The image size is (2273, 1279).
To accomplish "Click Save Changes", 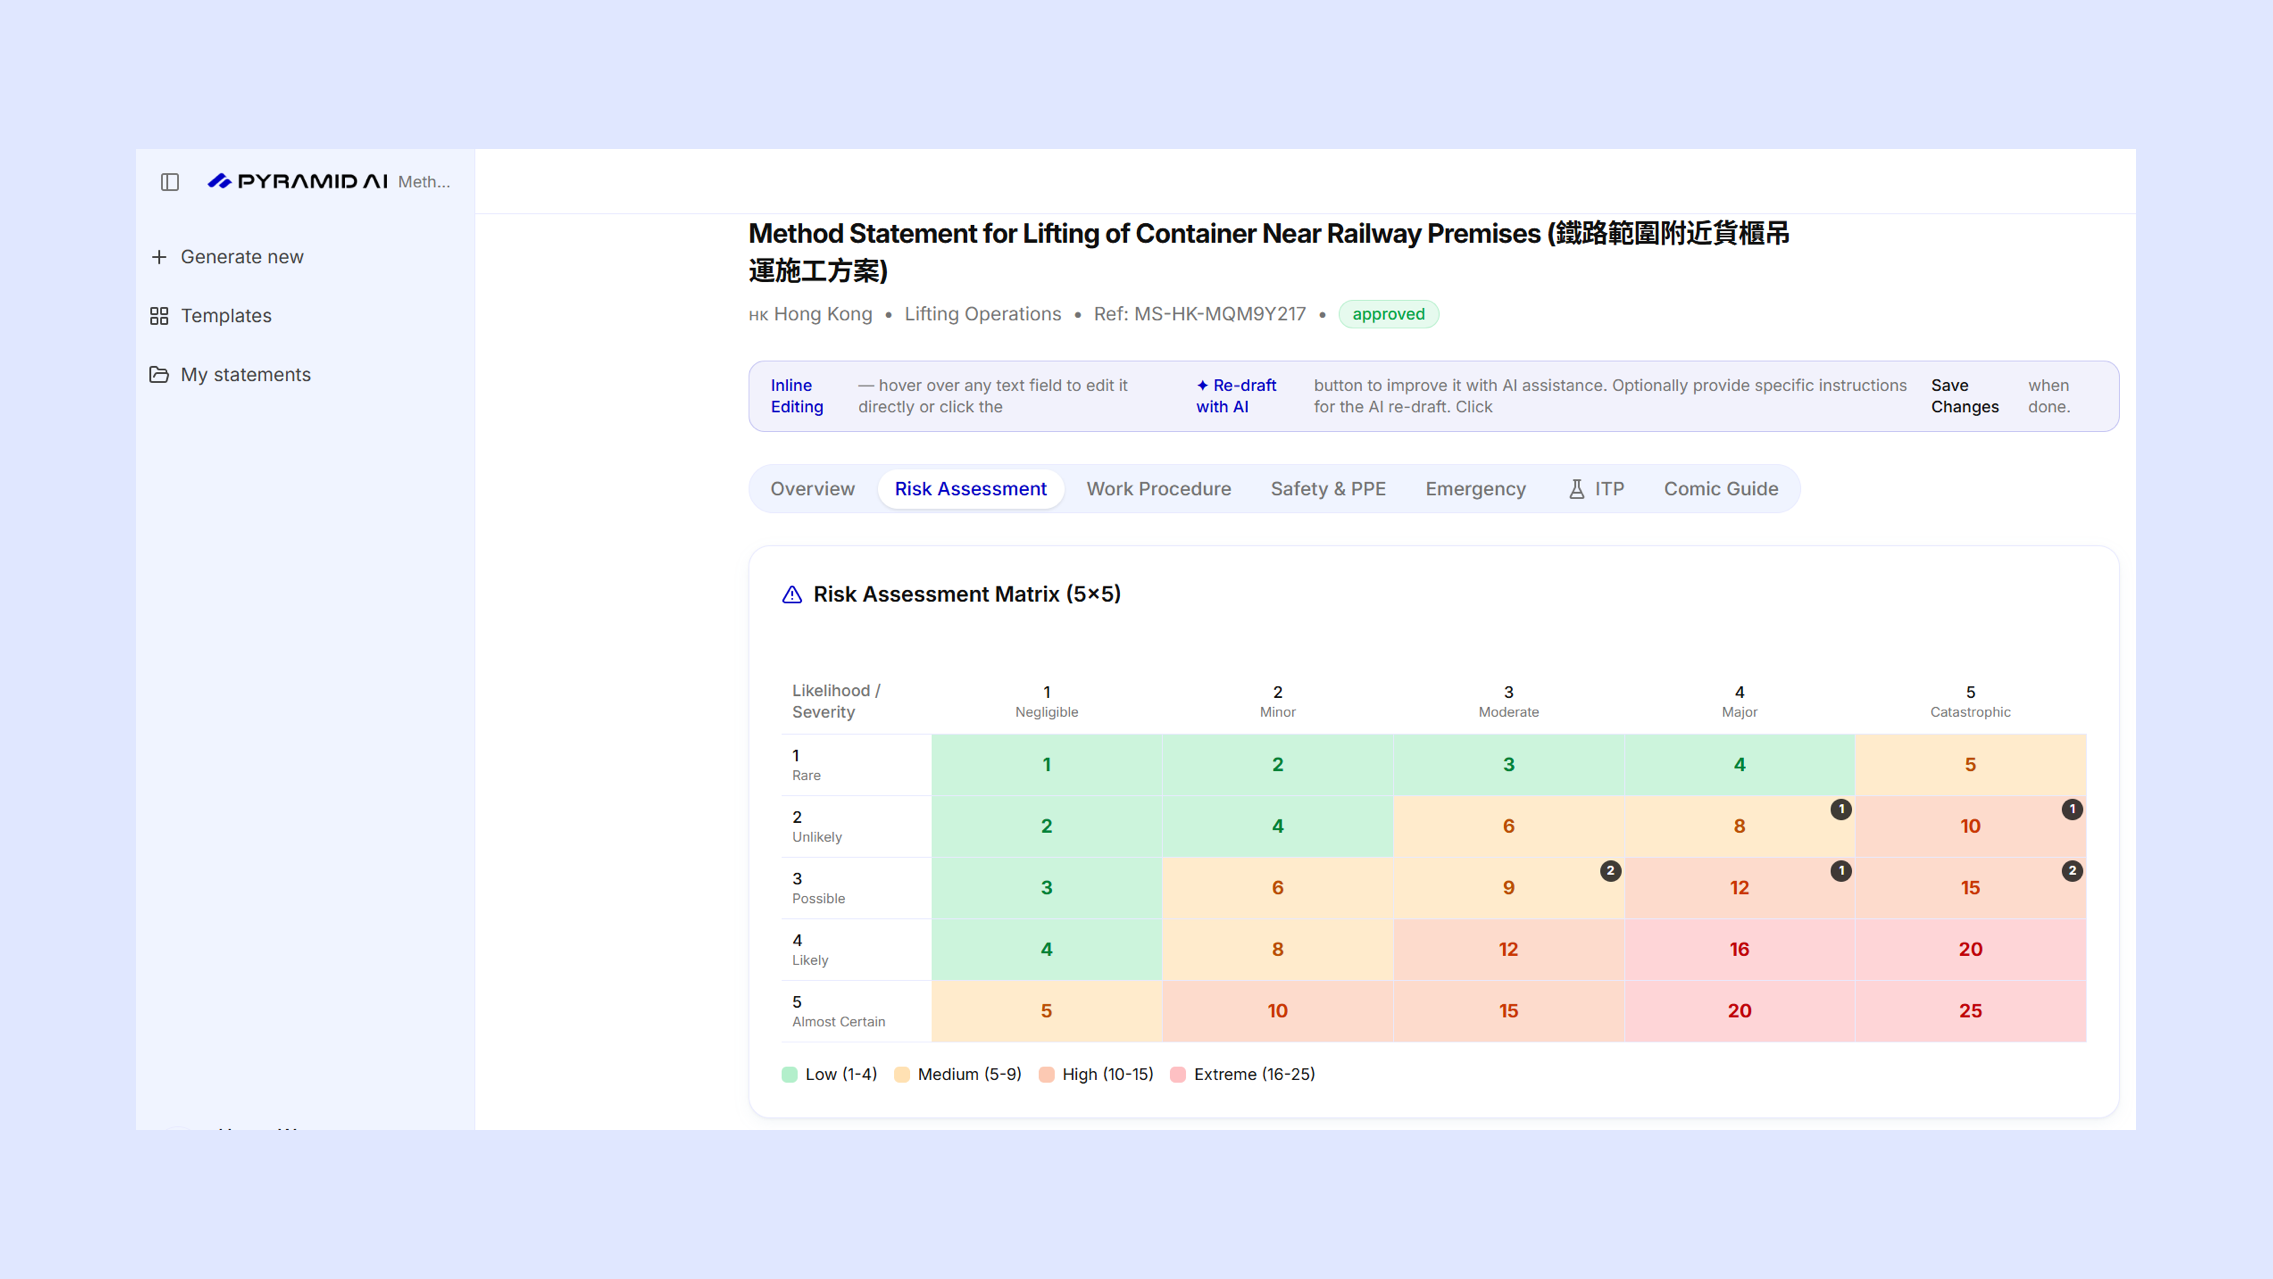I will click(x=1964, y=396).
